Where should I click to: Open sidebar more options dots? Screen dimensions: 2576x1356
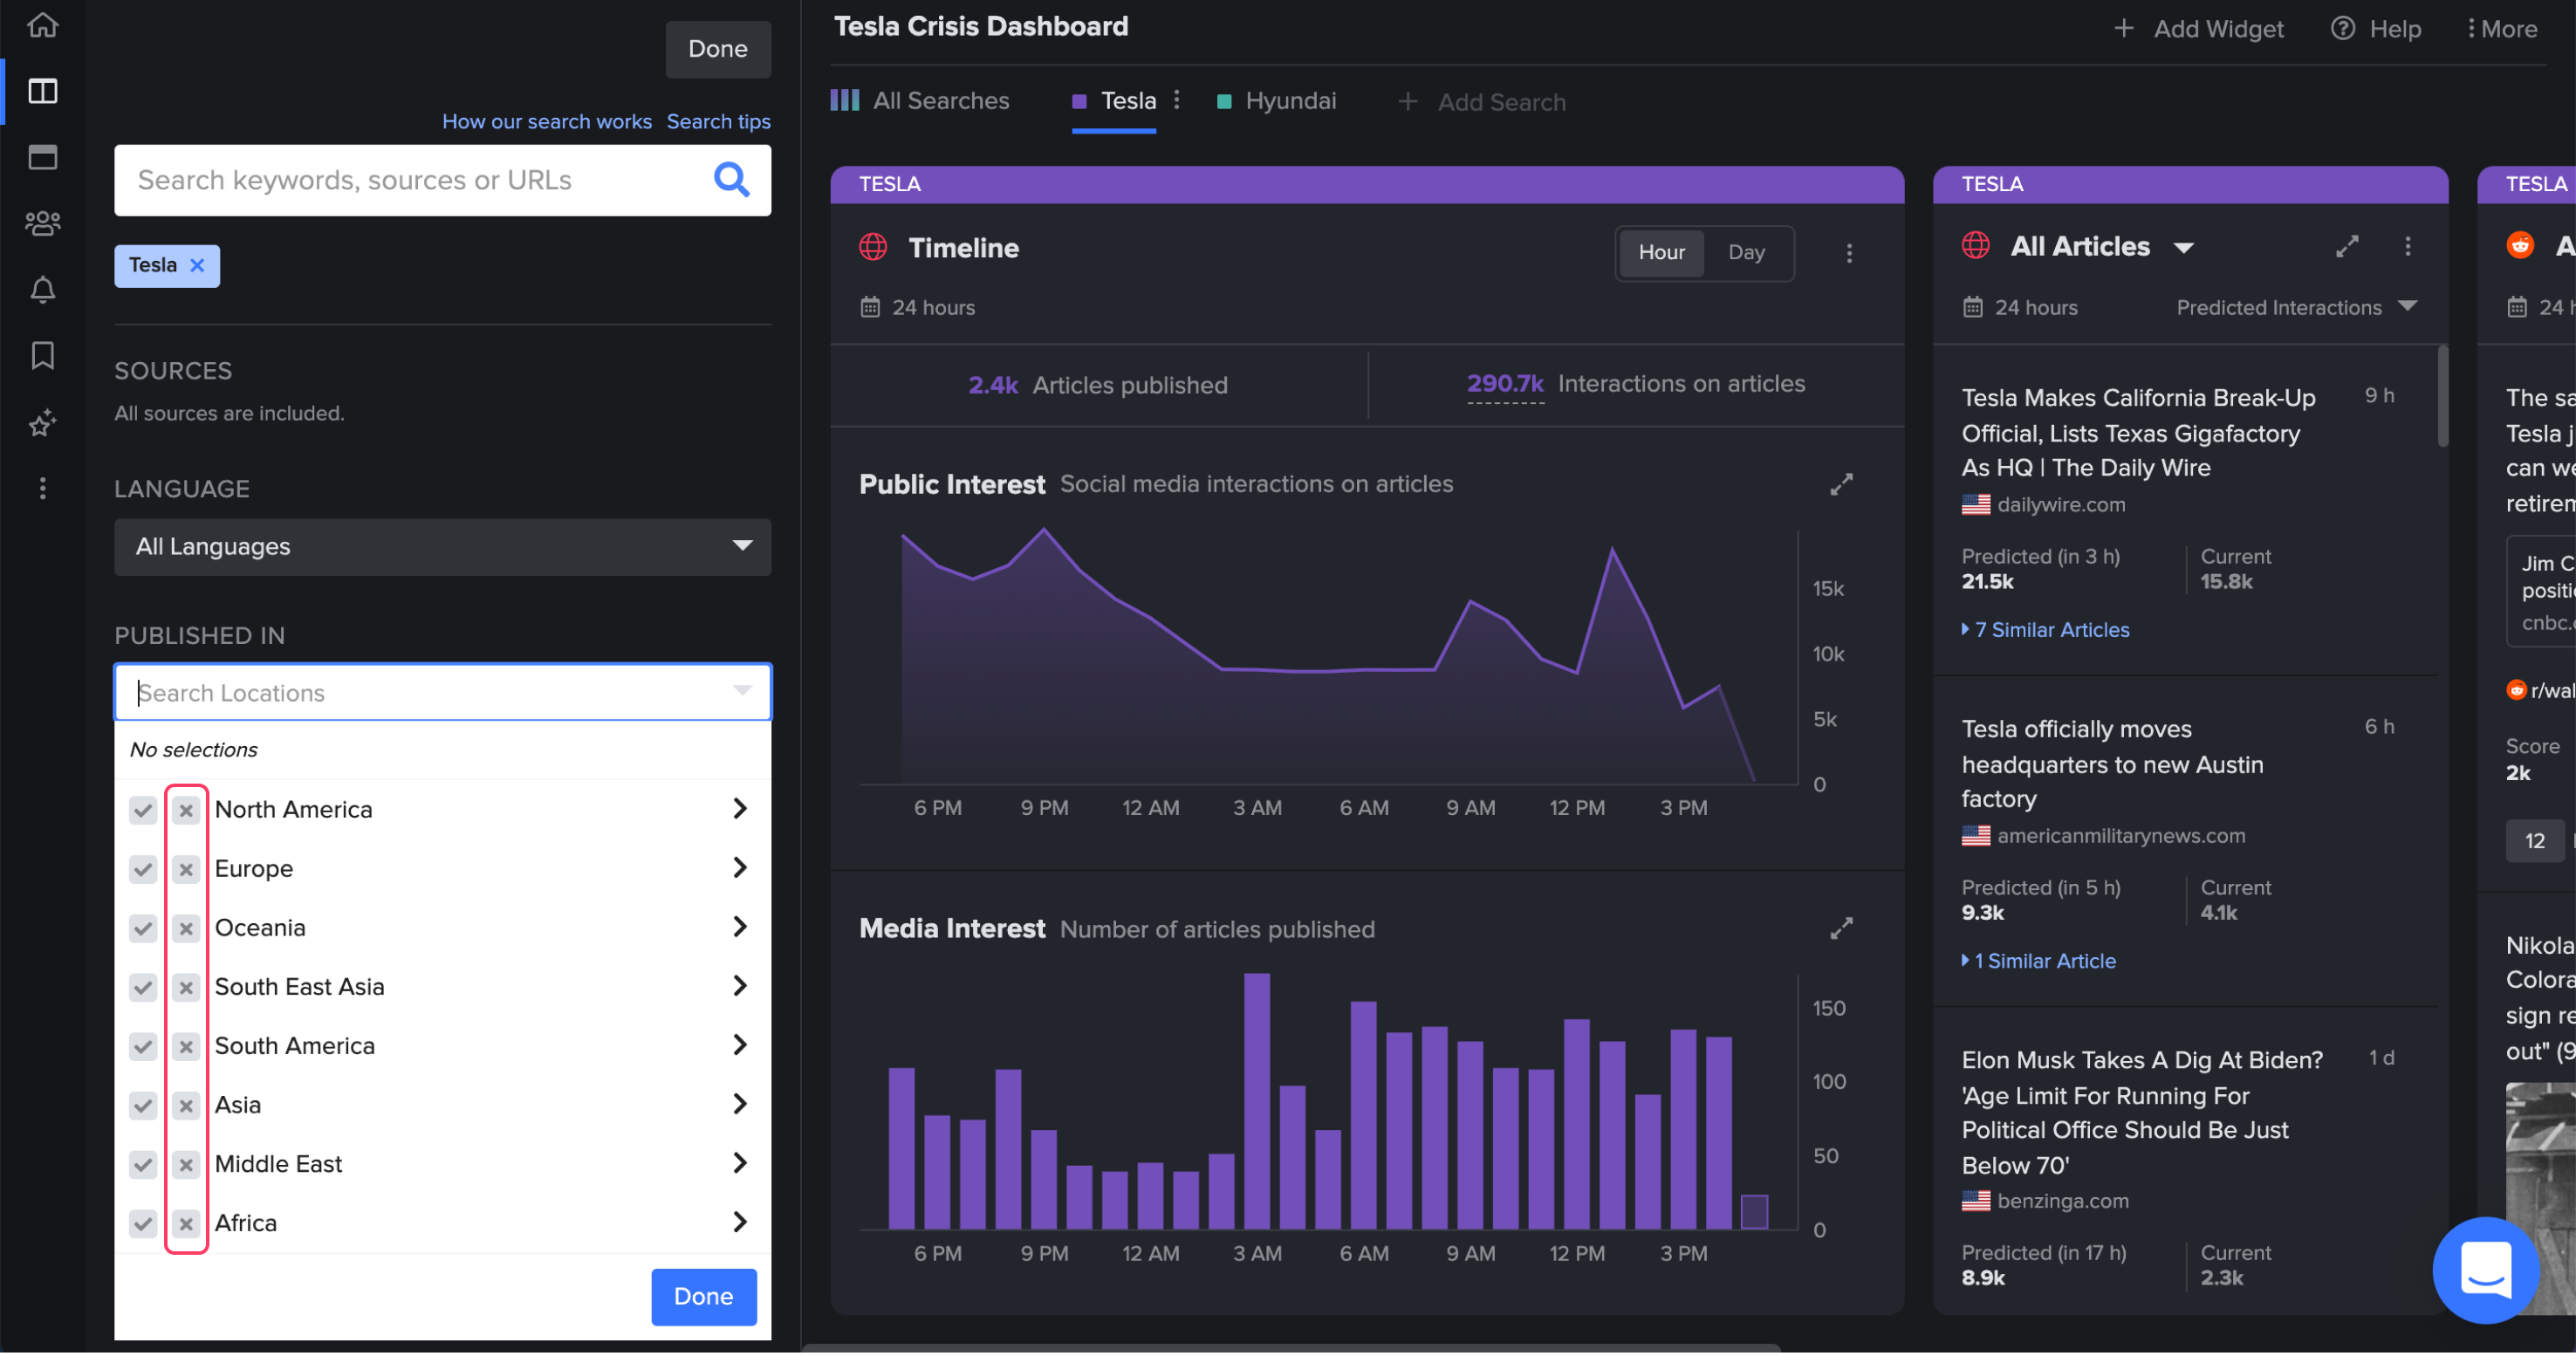[x=42, y=489]
